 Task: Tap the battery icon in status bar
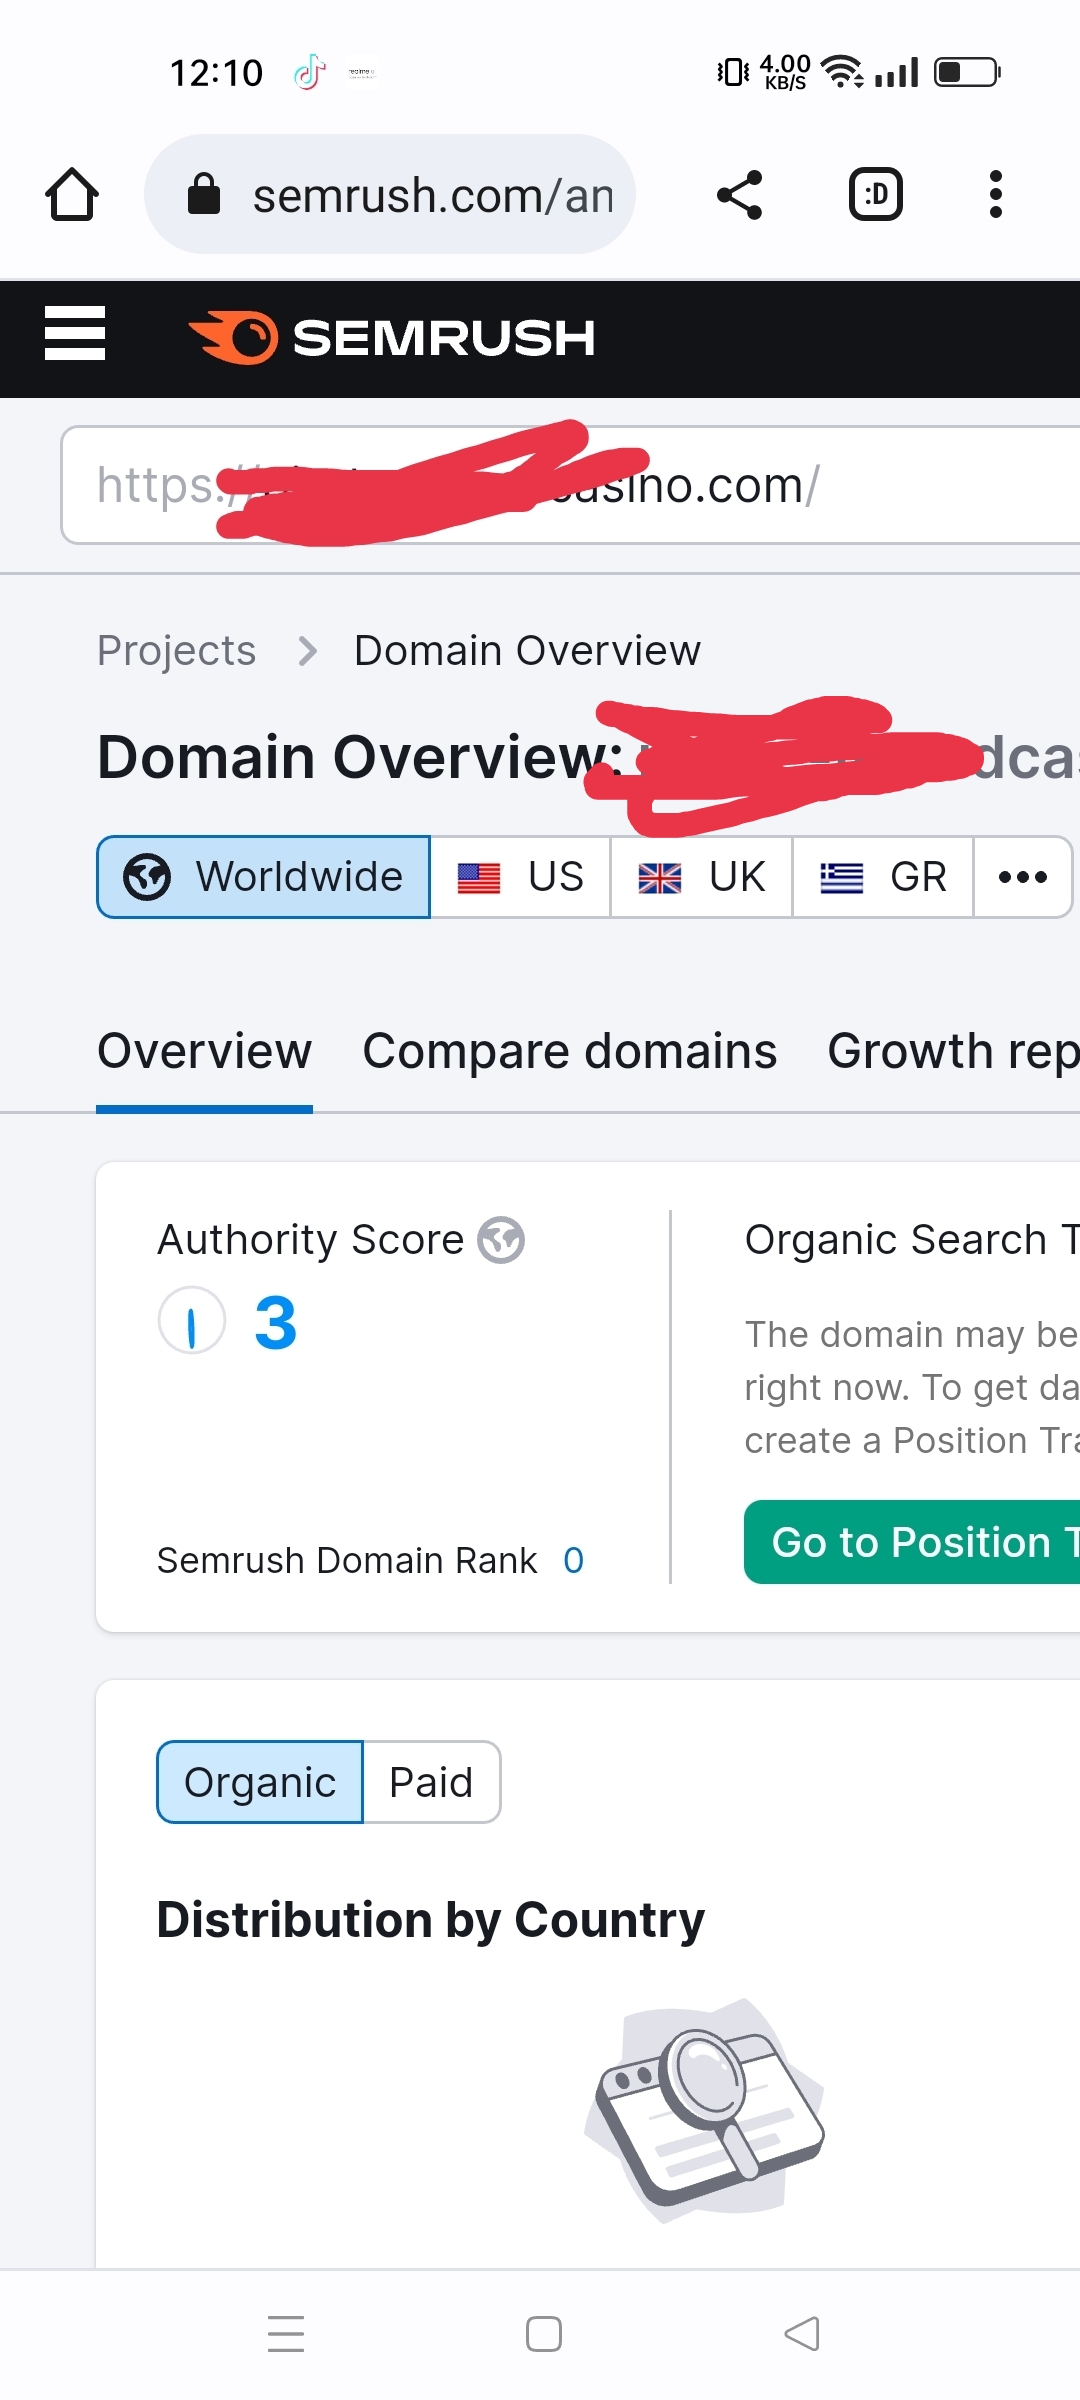pyautogui.click(x=968, y=72)
